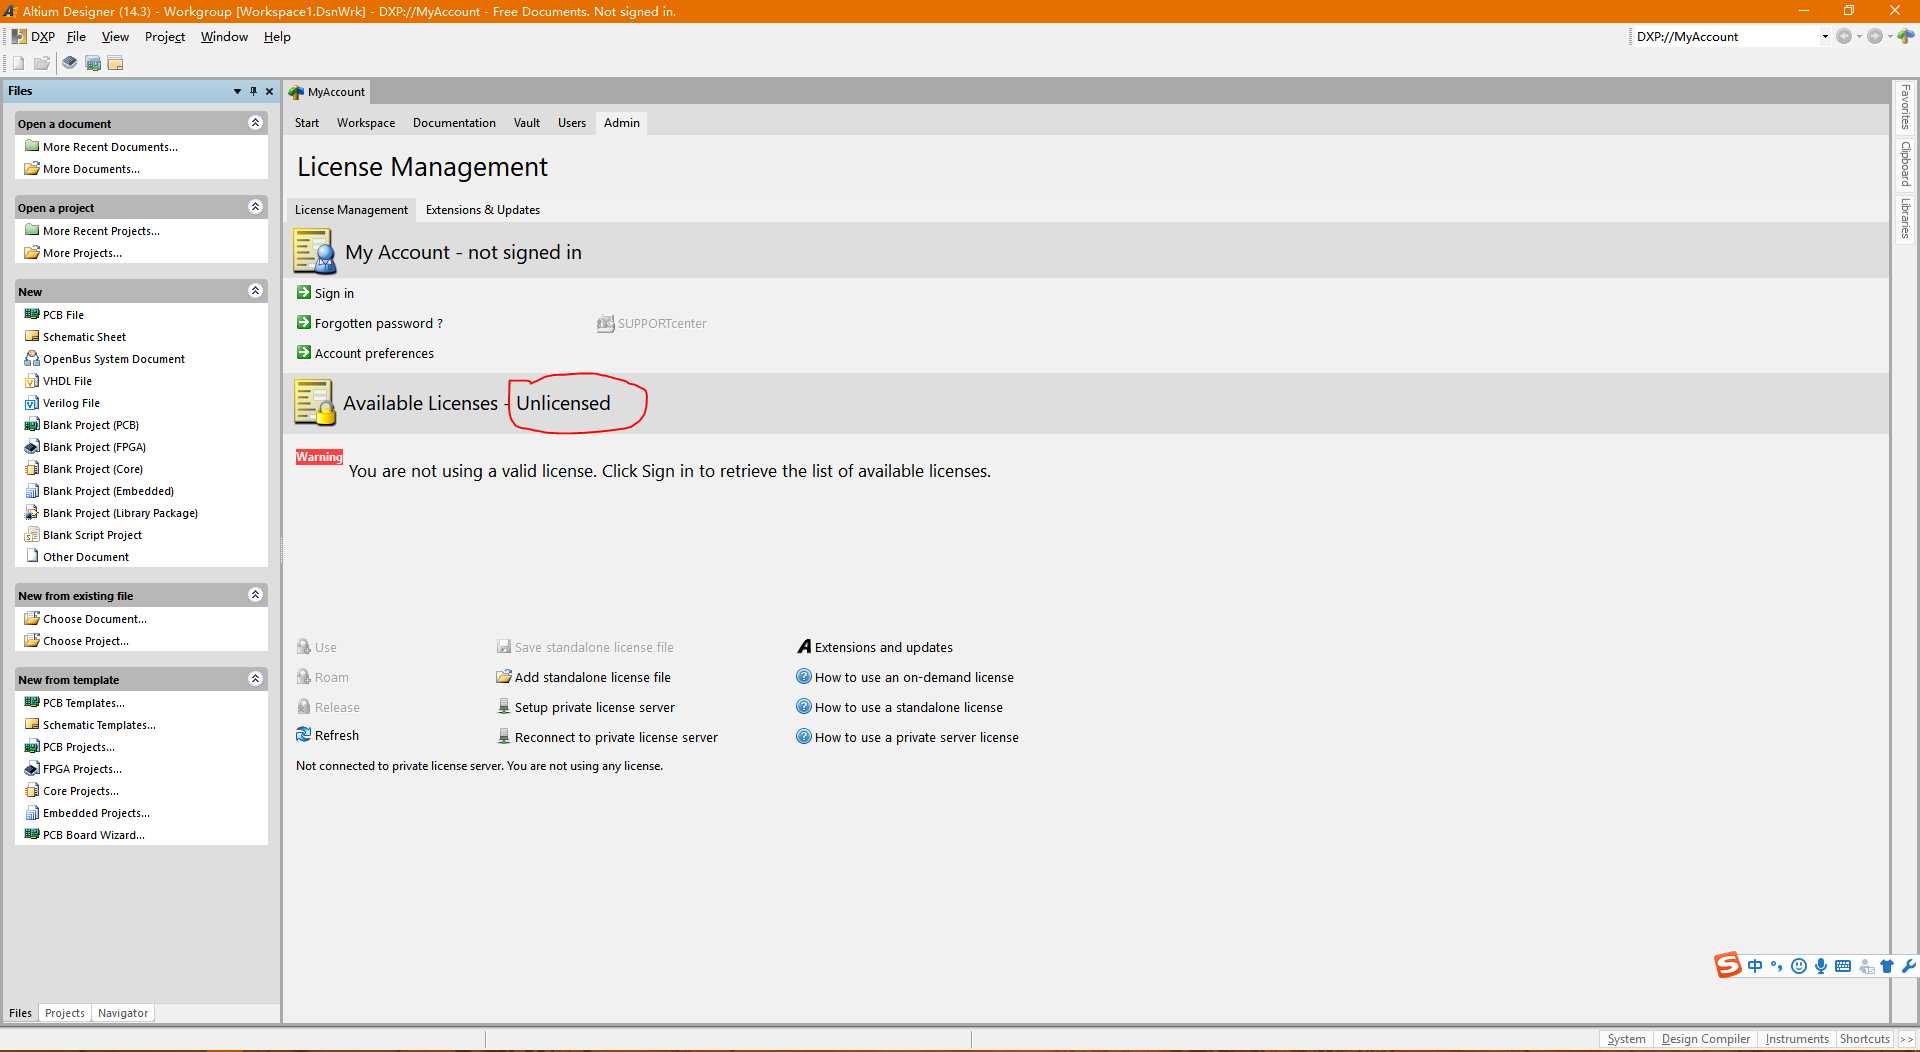
Task: Click the PCB Board Wizard icon
Action: (x=32, y=834)
